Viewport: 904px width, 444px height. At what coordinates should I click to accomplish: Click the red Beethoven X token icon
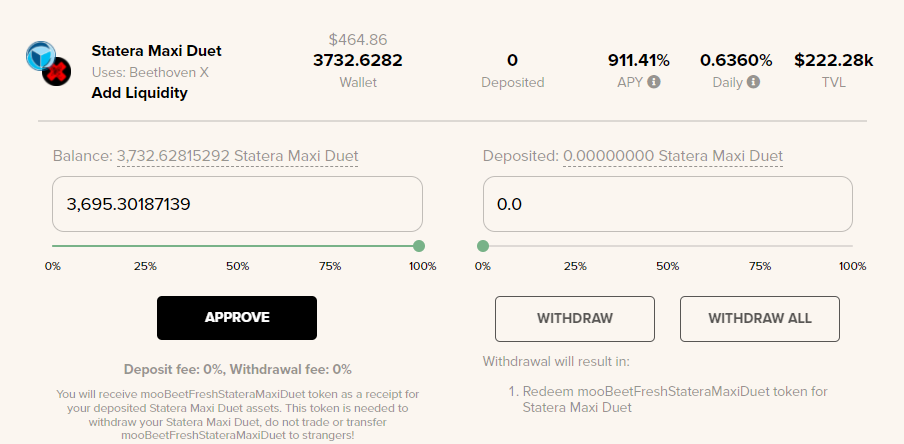coord(60,73)
